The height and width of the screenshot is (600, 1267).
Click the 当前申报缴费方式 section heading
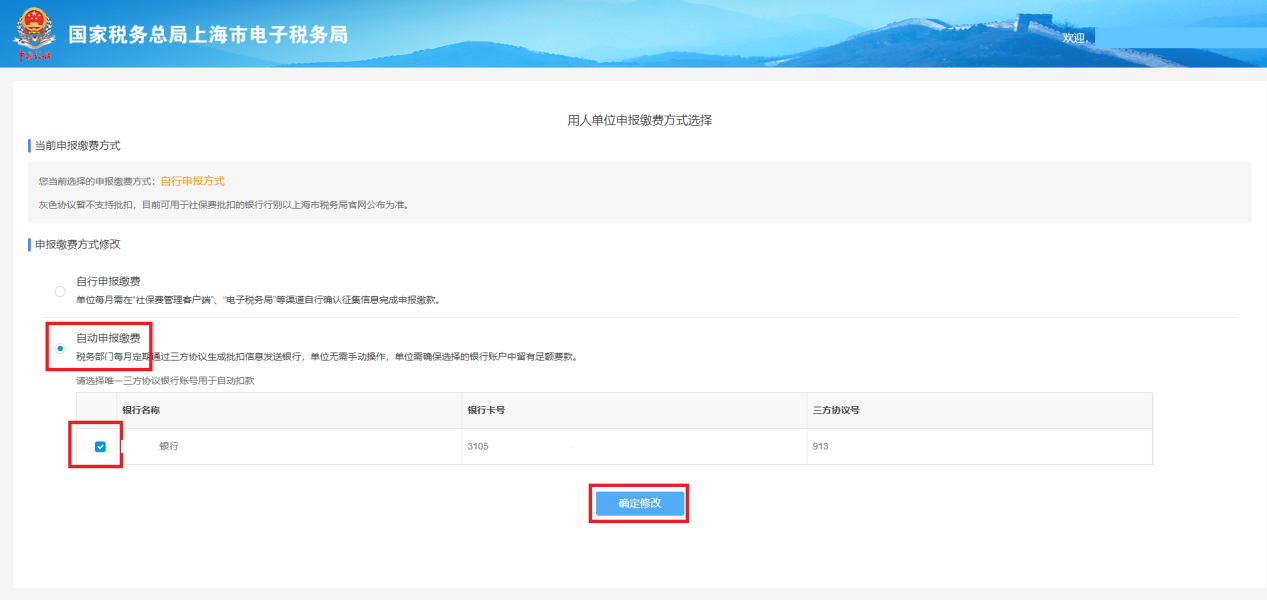(x=77, y=146)
